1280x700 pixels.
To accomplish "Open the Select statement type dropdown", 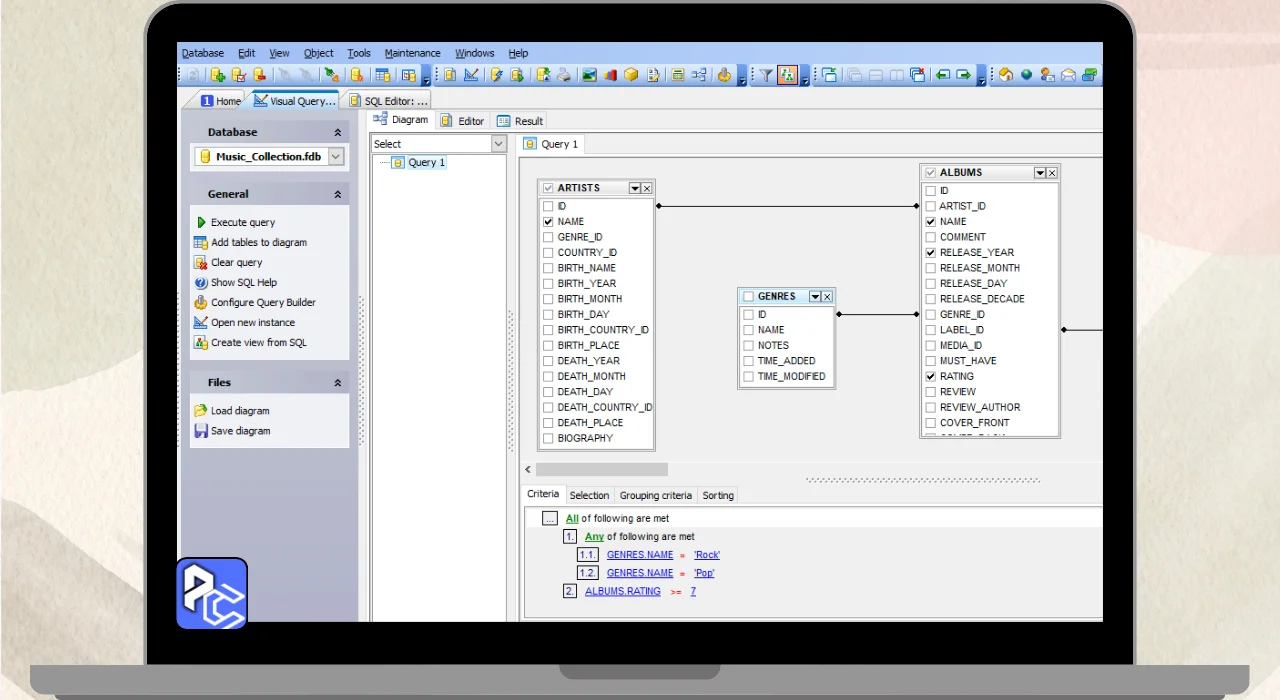I will click(x=498, y=144).
